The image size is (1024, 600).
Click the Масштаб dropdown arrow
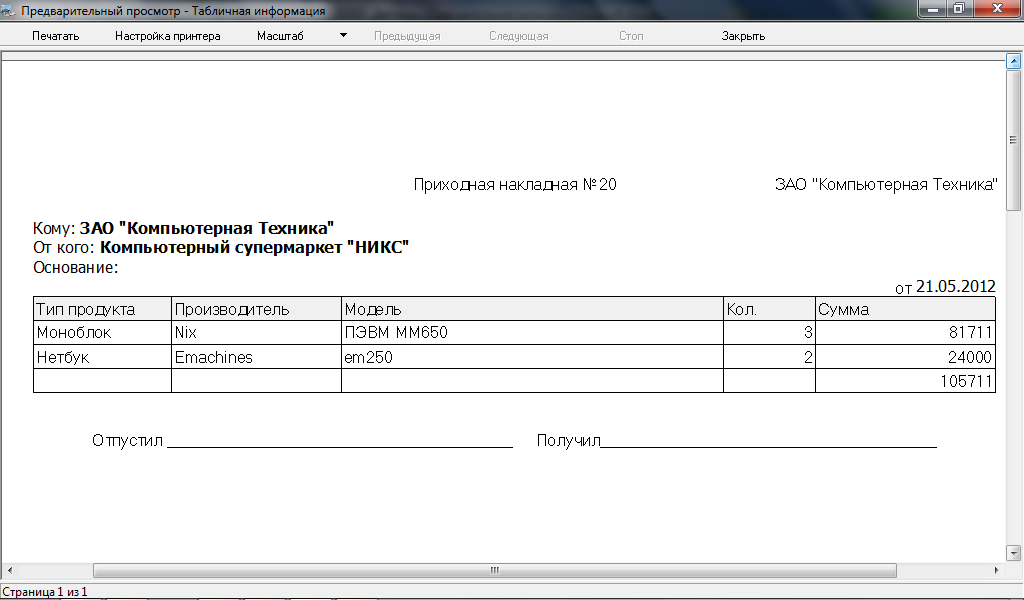(343, 36)
